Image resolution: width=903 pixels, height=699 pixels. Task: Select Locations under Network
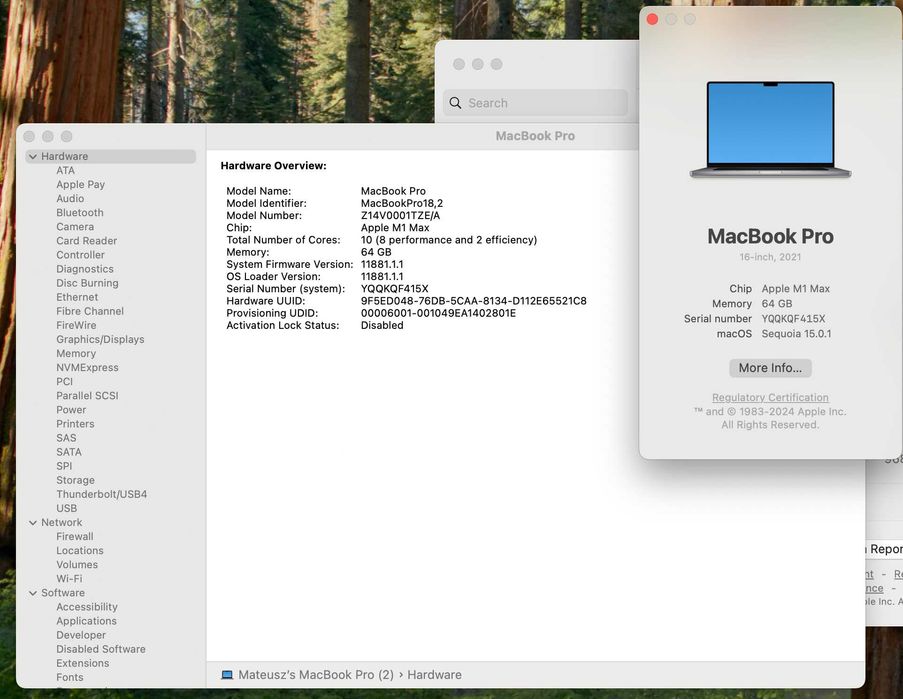80,550
